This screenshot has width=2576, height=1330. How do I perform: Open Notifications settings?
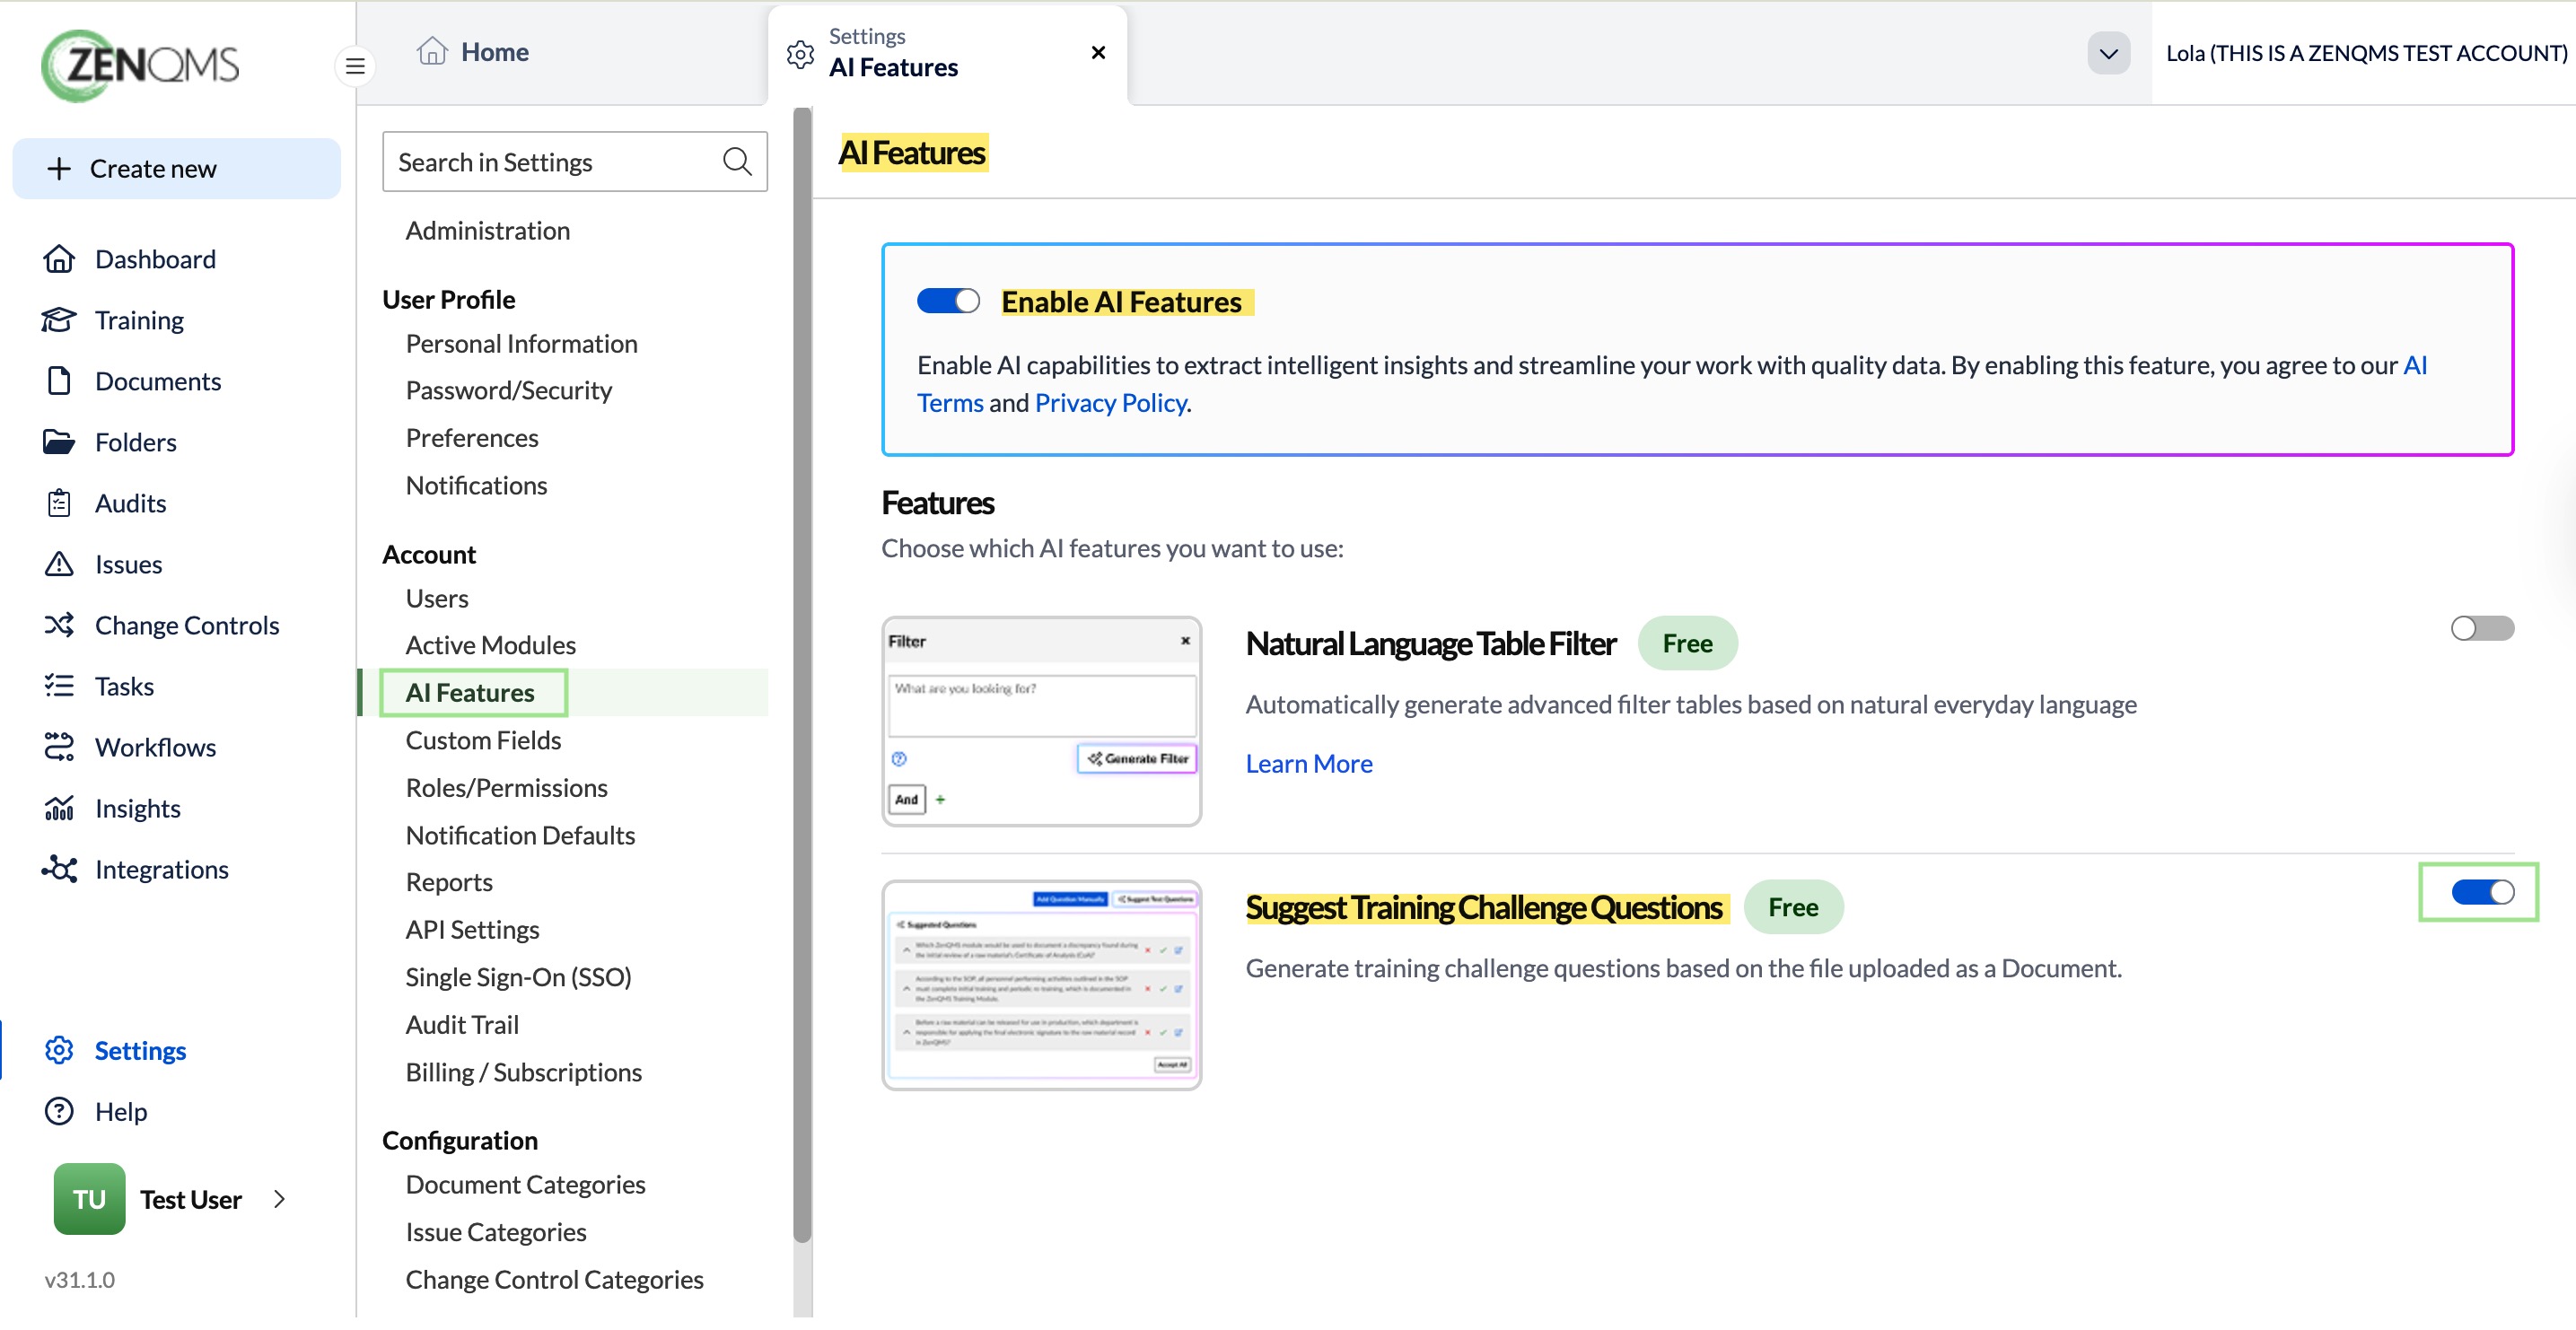(476, 486)
